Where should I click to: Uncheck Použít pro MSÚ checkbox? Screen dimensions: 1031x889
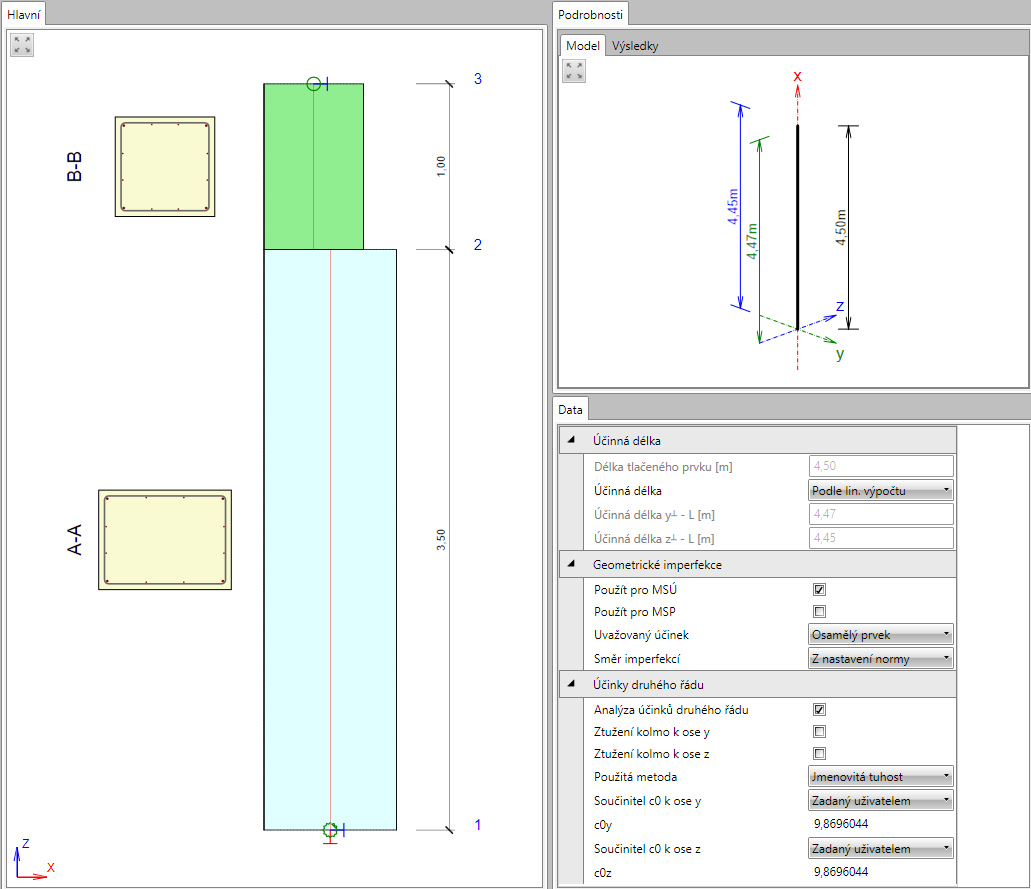pos(819,589)
